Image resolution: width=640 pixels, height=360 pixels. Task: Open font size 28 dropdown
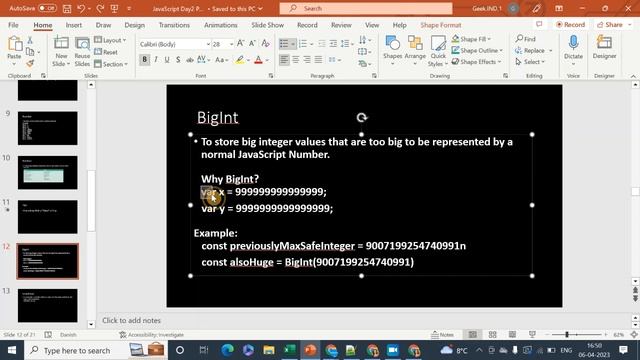[231, 44]
